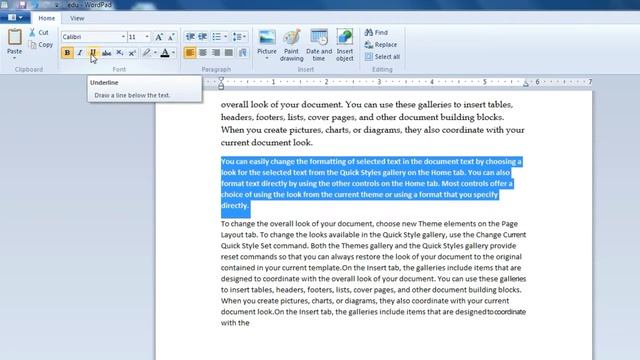The image size is (640, 360).
Task: Open the list style dropdown arrow
Action: 225,37
